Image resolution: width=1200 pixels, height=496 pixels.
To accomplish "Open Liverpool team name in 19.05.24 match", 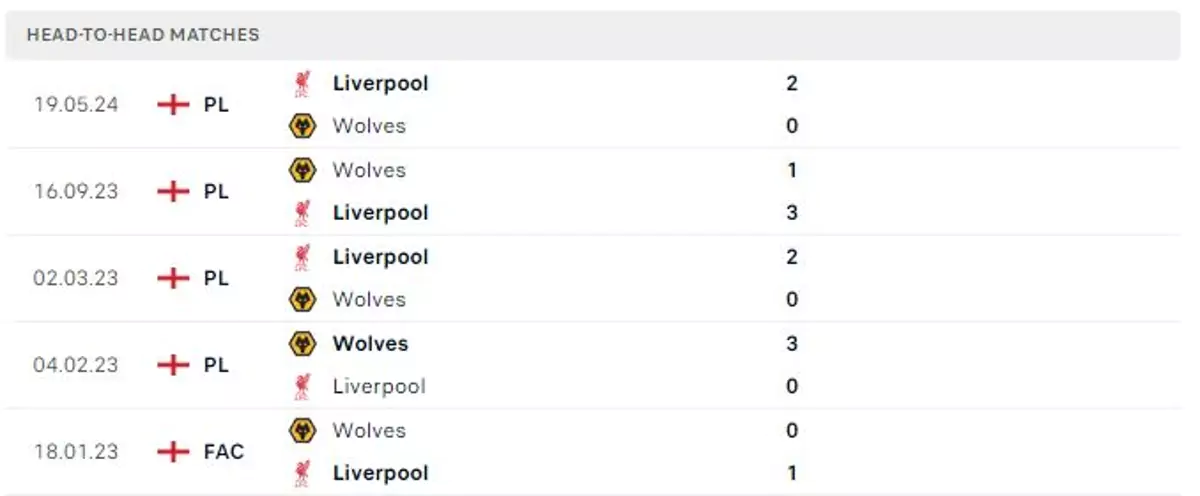I will (380, 83).
